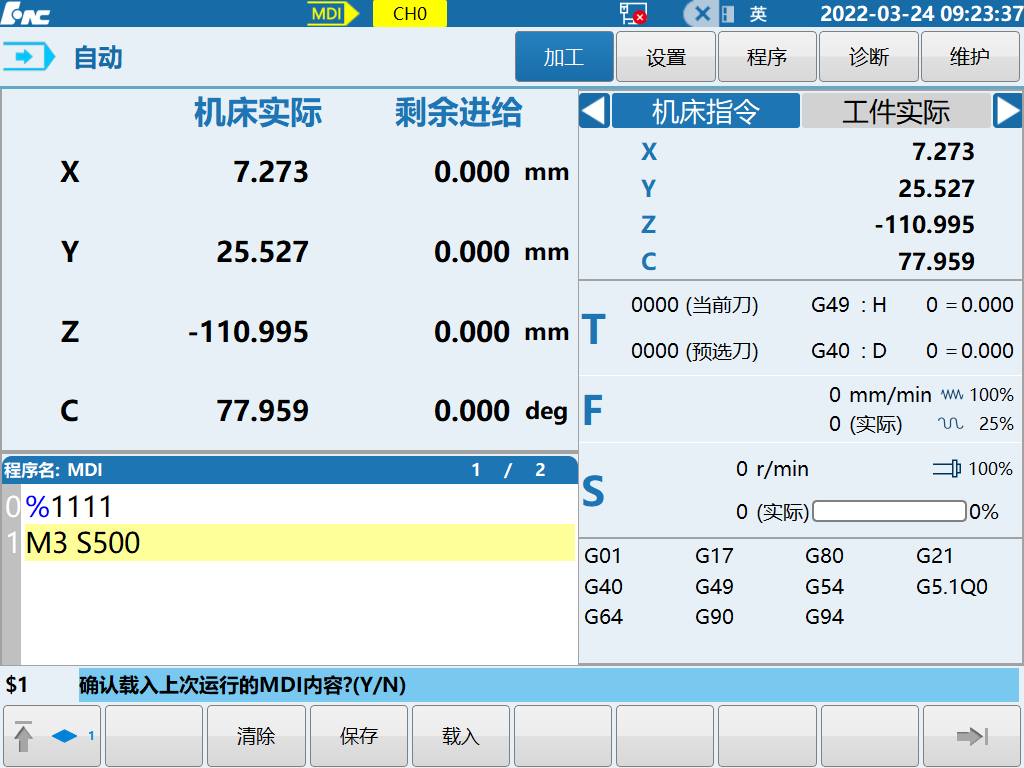This screenshot has width=1024, height=768.
Task: Open the 程序 program menu
Action: point(767,57)
